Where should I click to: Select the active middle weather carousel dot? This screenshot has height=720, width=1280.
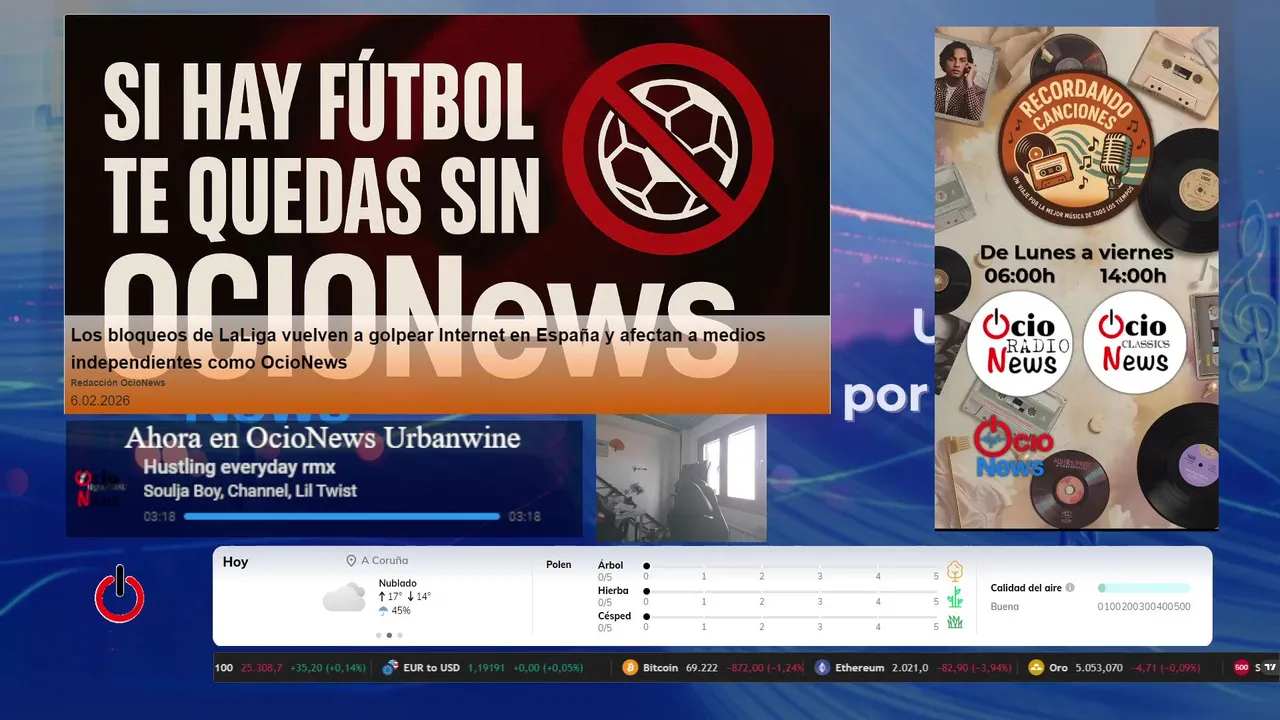[x=389, y=635]
